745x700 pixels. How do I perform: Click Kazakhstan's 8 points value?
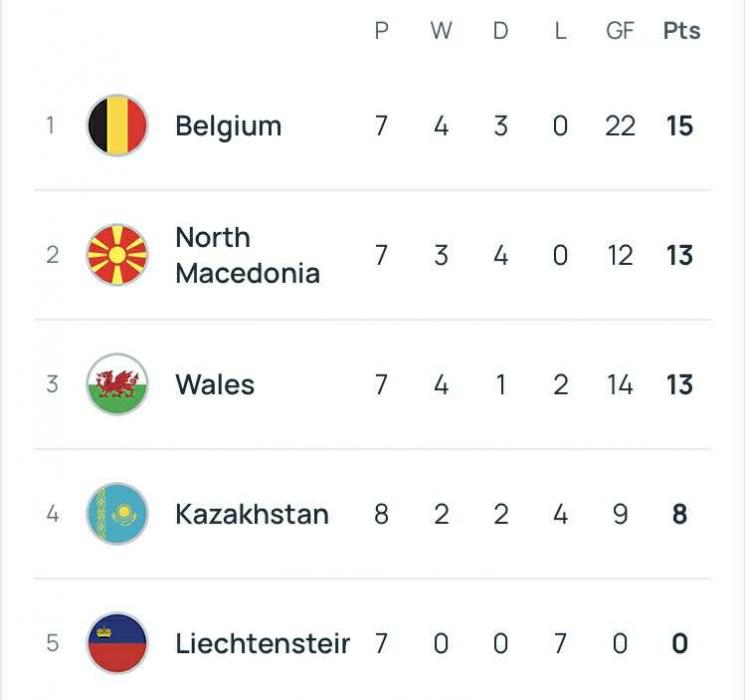tap(680, 514)
